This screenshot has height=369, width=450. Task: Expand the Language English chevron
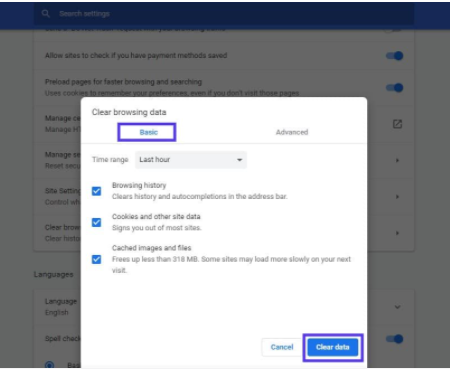coord(397,307)
